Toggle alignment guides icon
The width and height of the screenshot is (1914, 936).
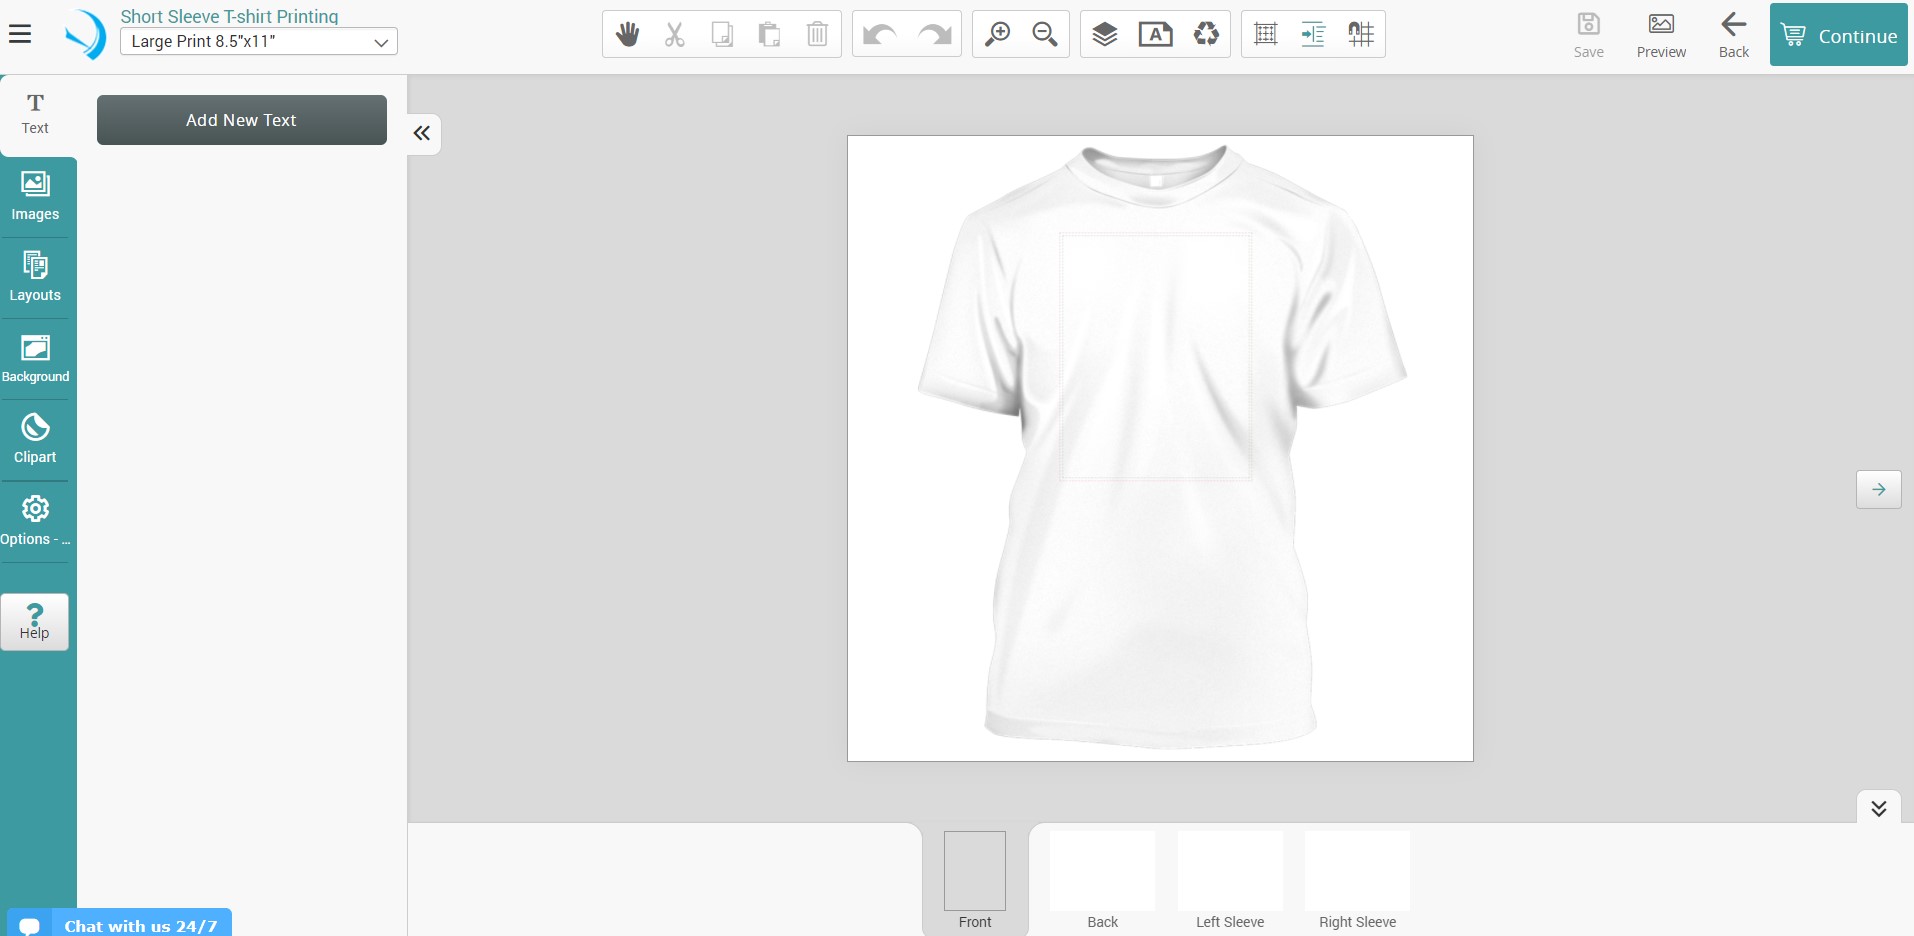(1313, 35)
